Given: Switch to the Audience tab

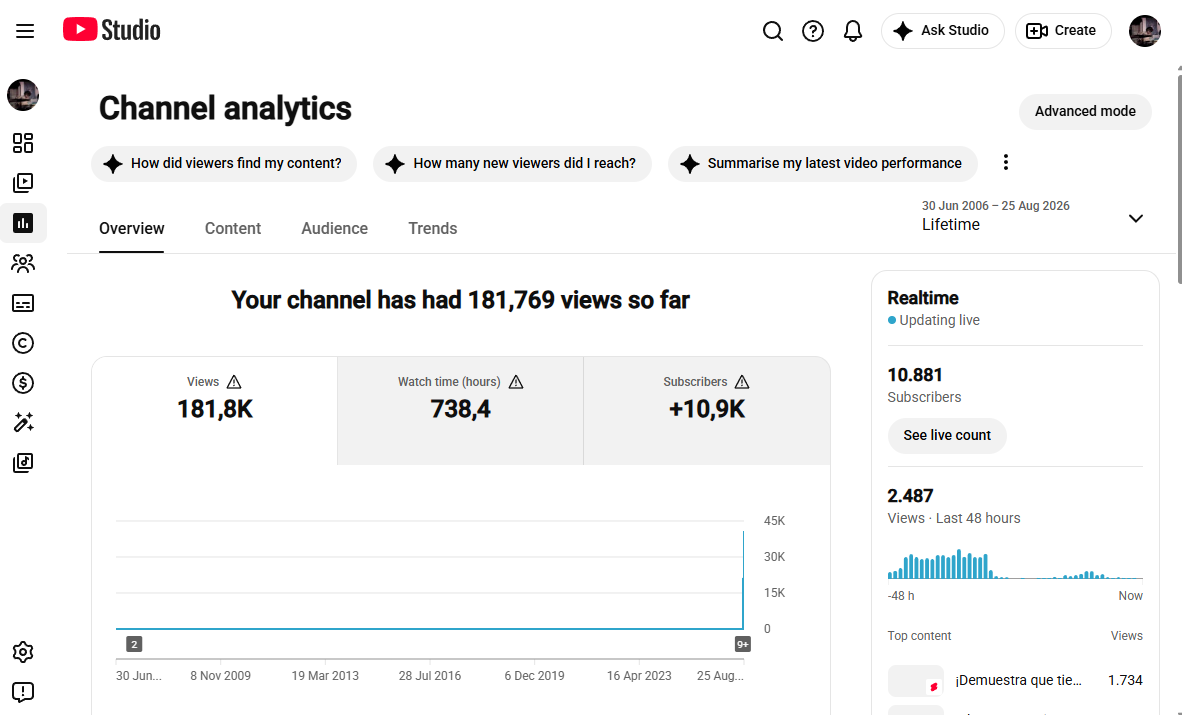Looking at the screenshot, I should [335, 229].
